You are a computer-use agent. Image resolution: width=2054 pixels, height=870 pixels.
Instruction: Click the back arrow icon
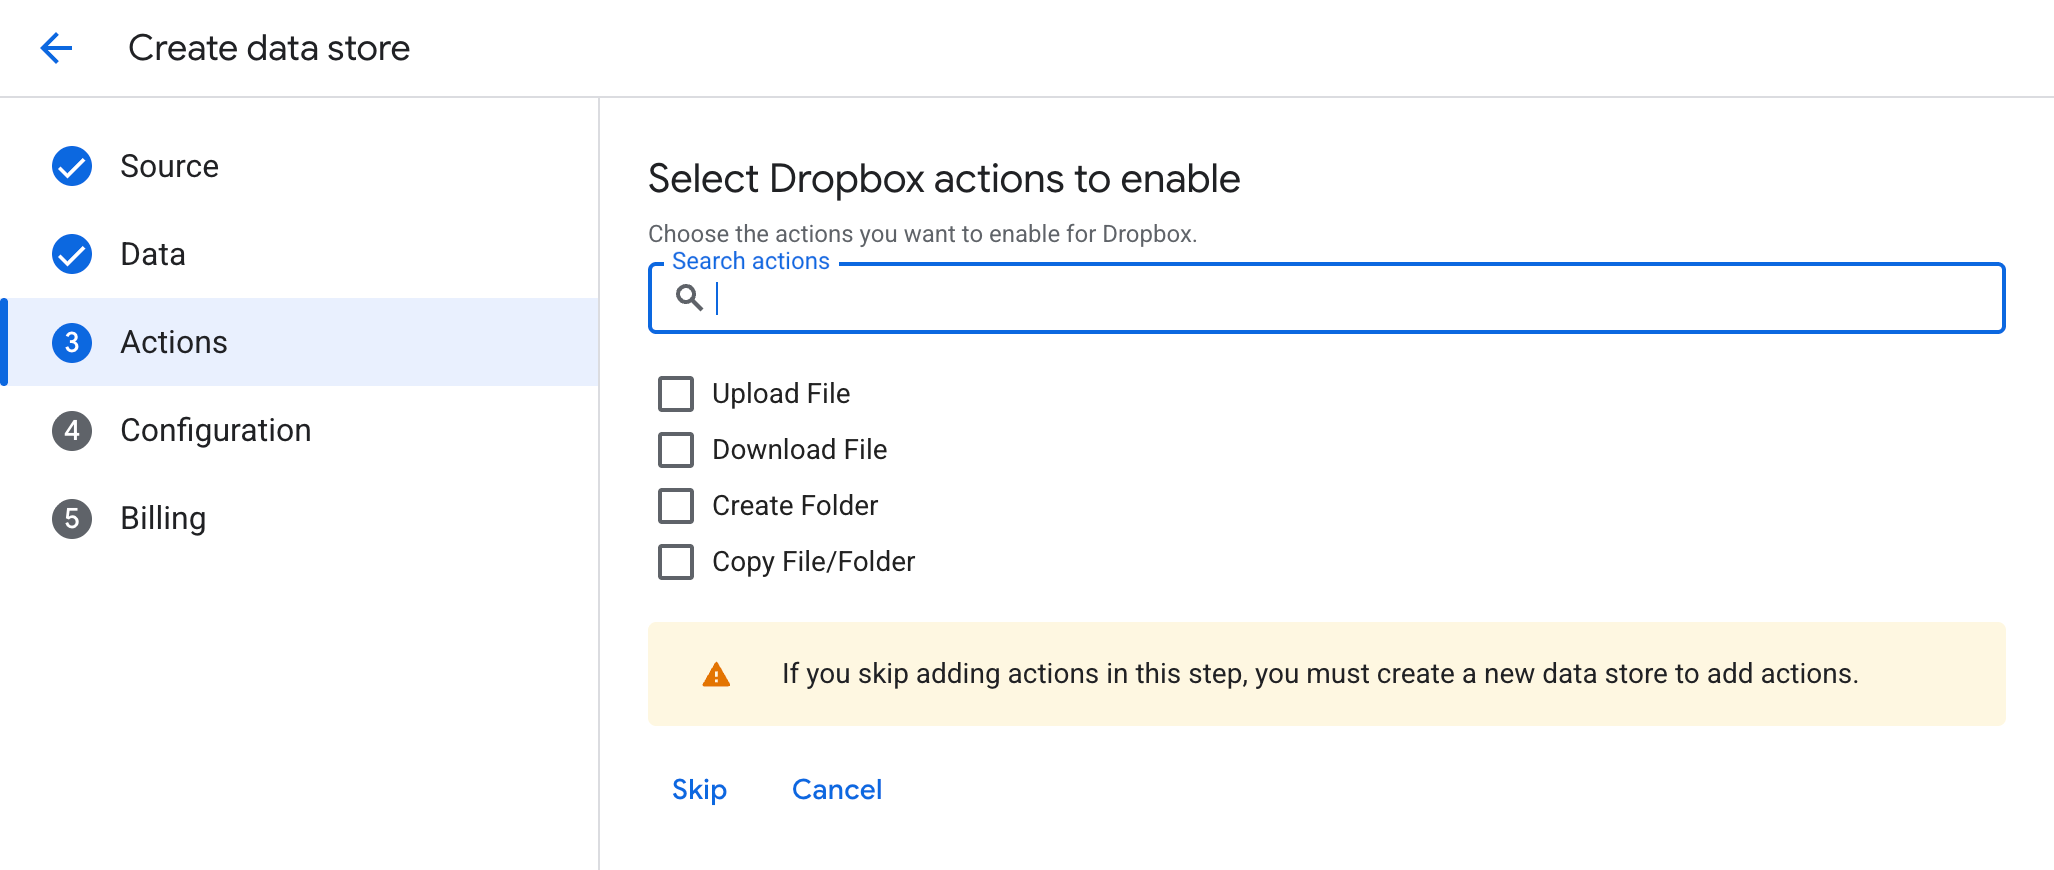(x=56, y=48)
